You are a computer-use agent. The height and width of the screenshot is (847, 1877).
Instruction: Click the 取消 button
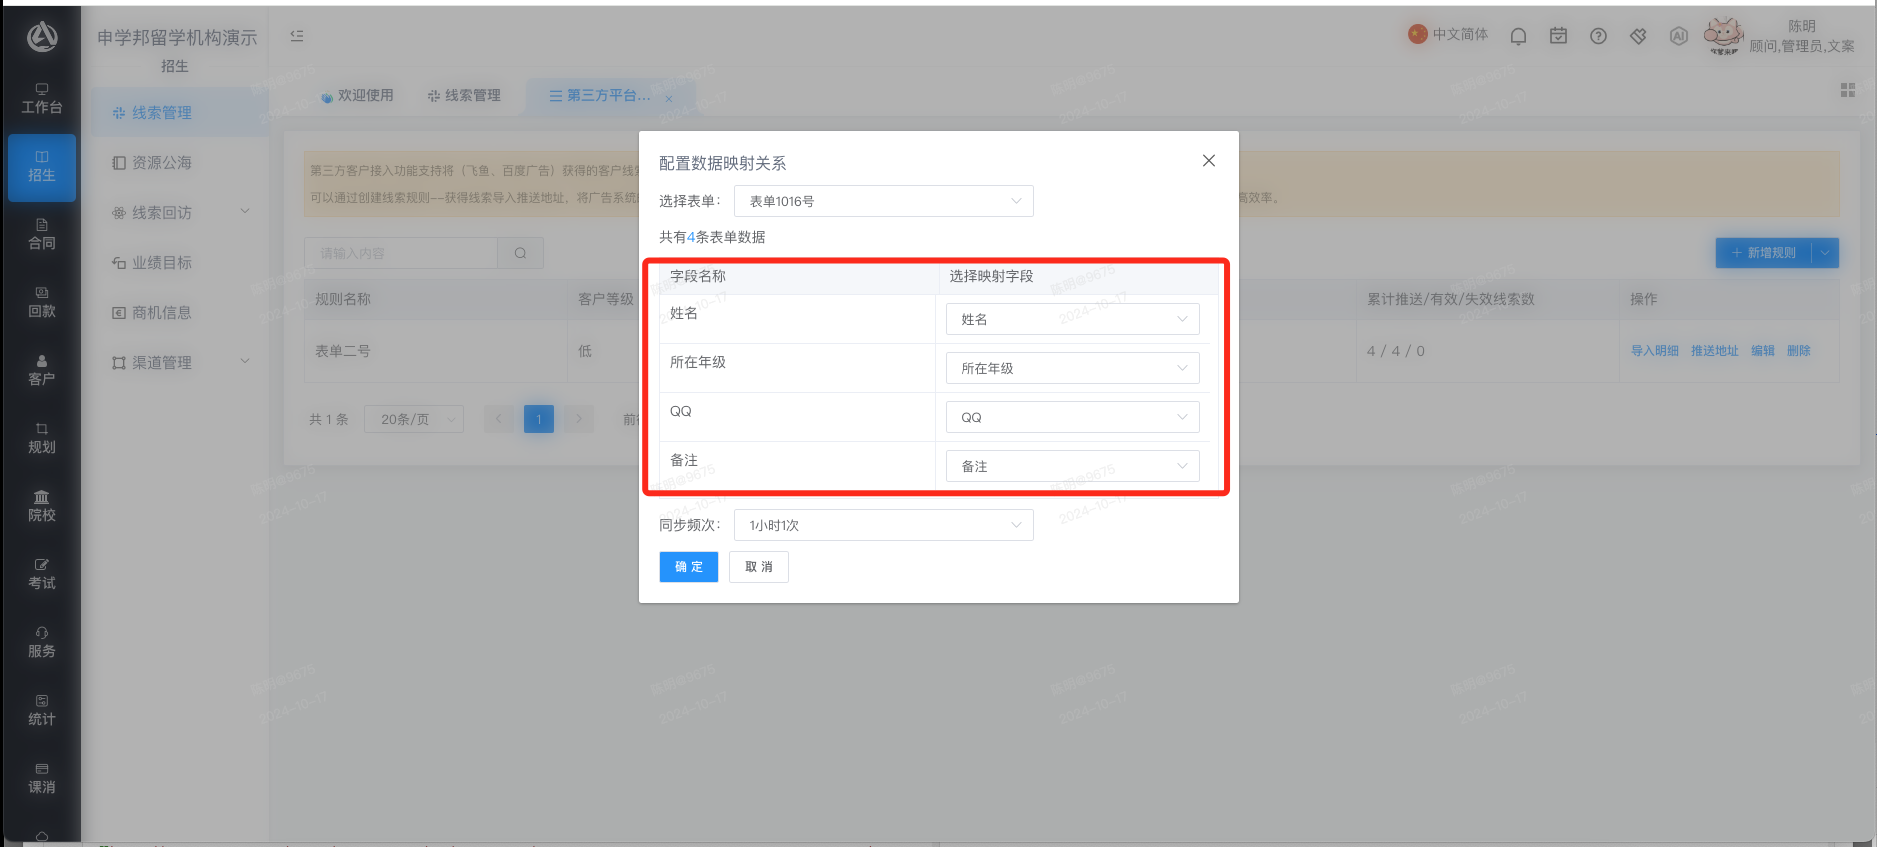(758, 567)
